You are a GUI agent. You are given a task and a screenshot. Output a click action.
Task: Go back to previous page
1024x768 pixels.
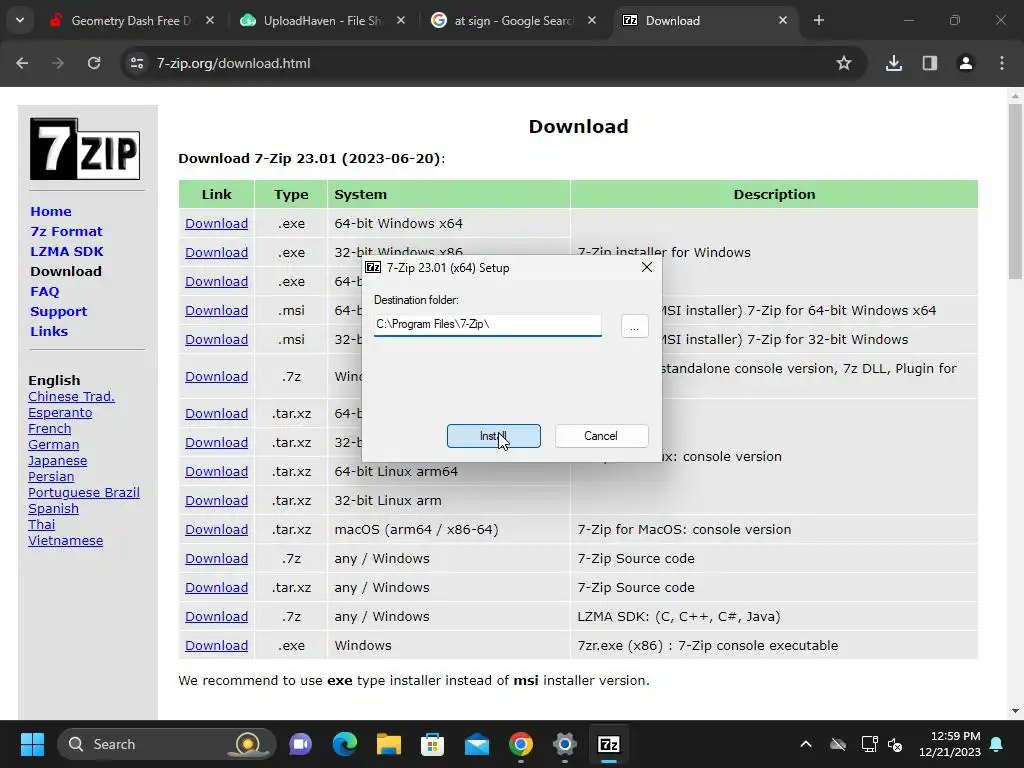click(x=22, y=63)
